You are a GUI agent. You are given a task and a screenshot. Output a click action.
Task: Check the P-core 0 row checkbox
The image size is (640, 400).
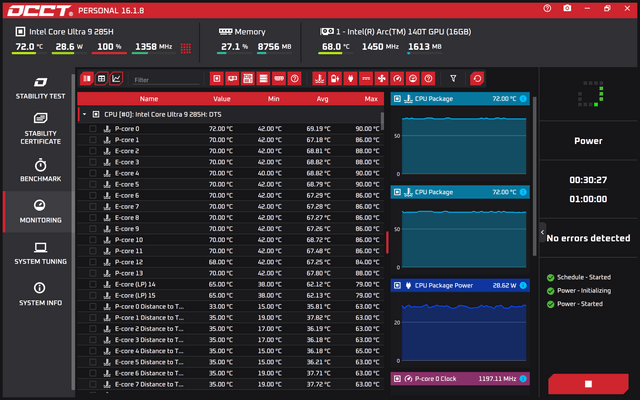coord(93,129)
